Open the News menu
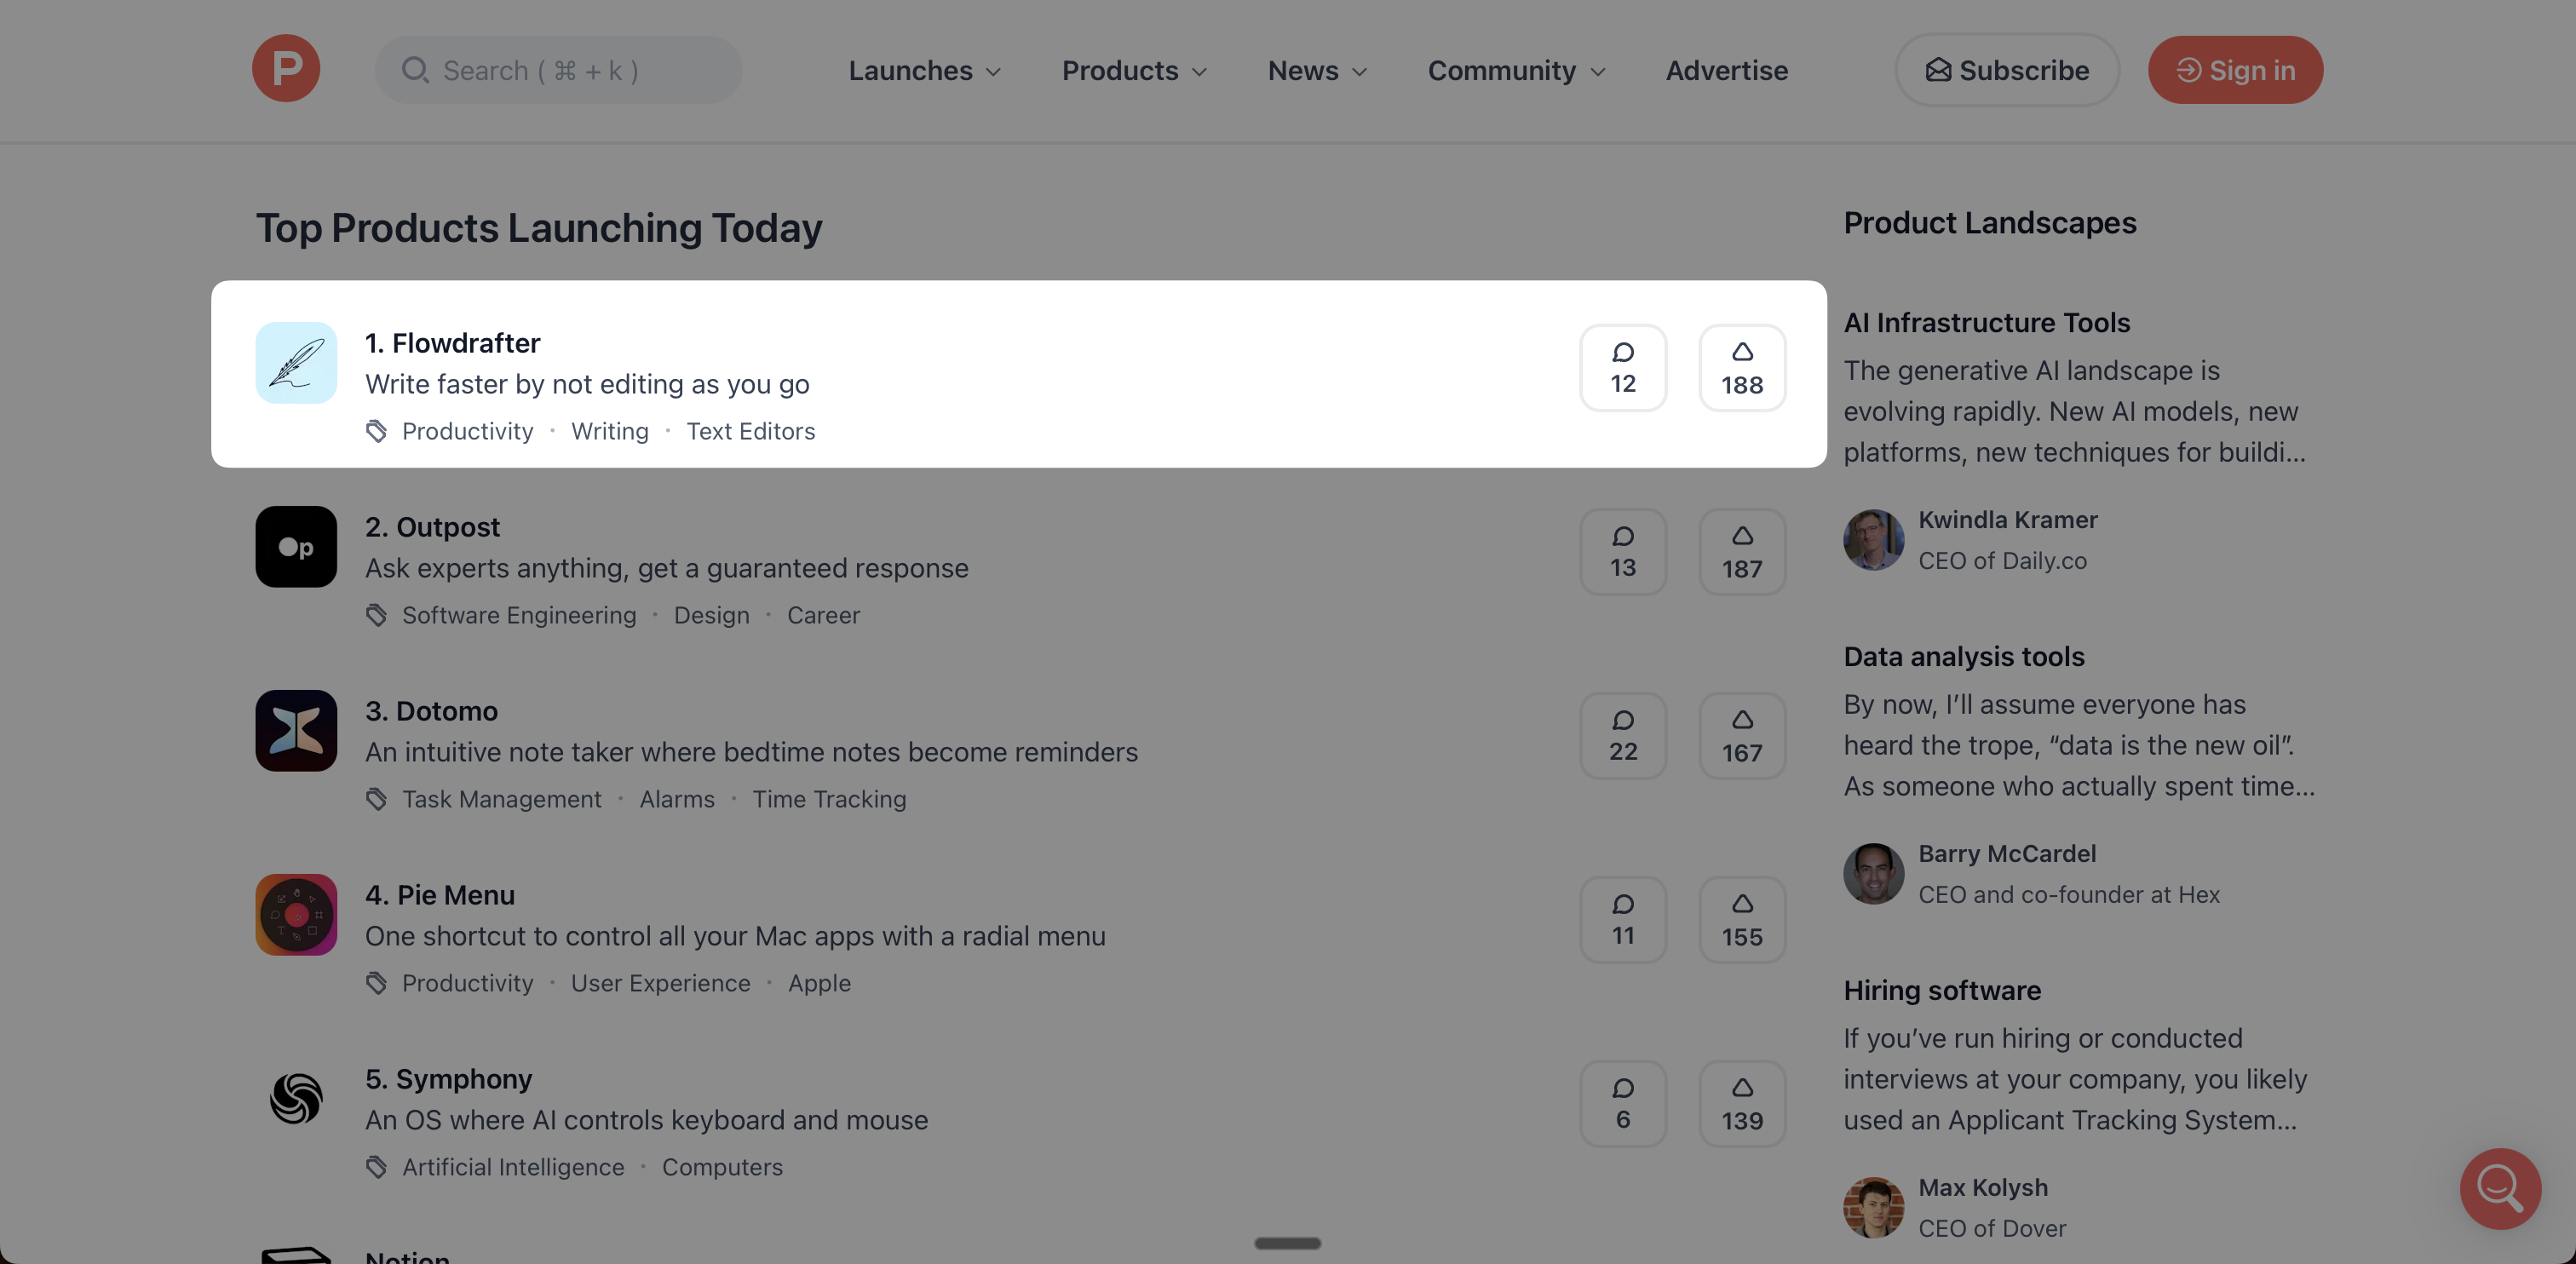This screenshot has height=1264, width=2576. coord(1317,71)
